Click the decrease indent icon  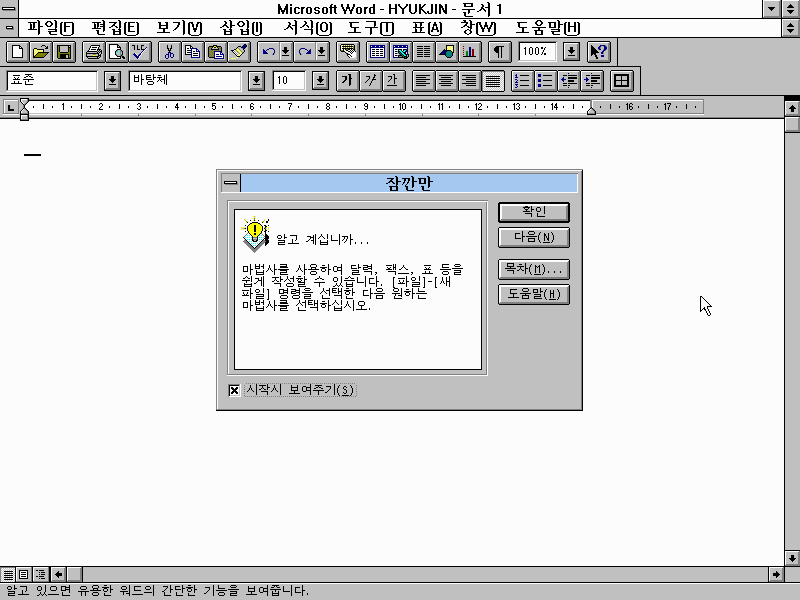coord(569,81)
